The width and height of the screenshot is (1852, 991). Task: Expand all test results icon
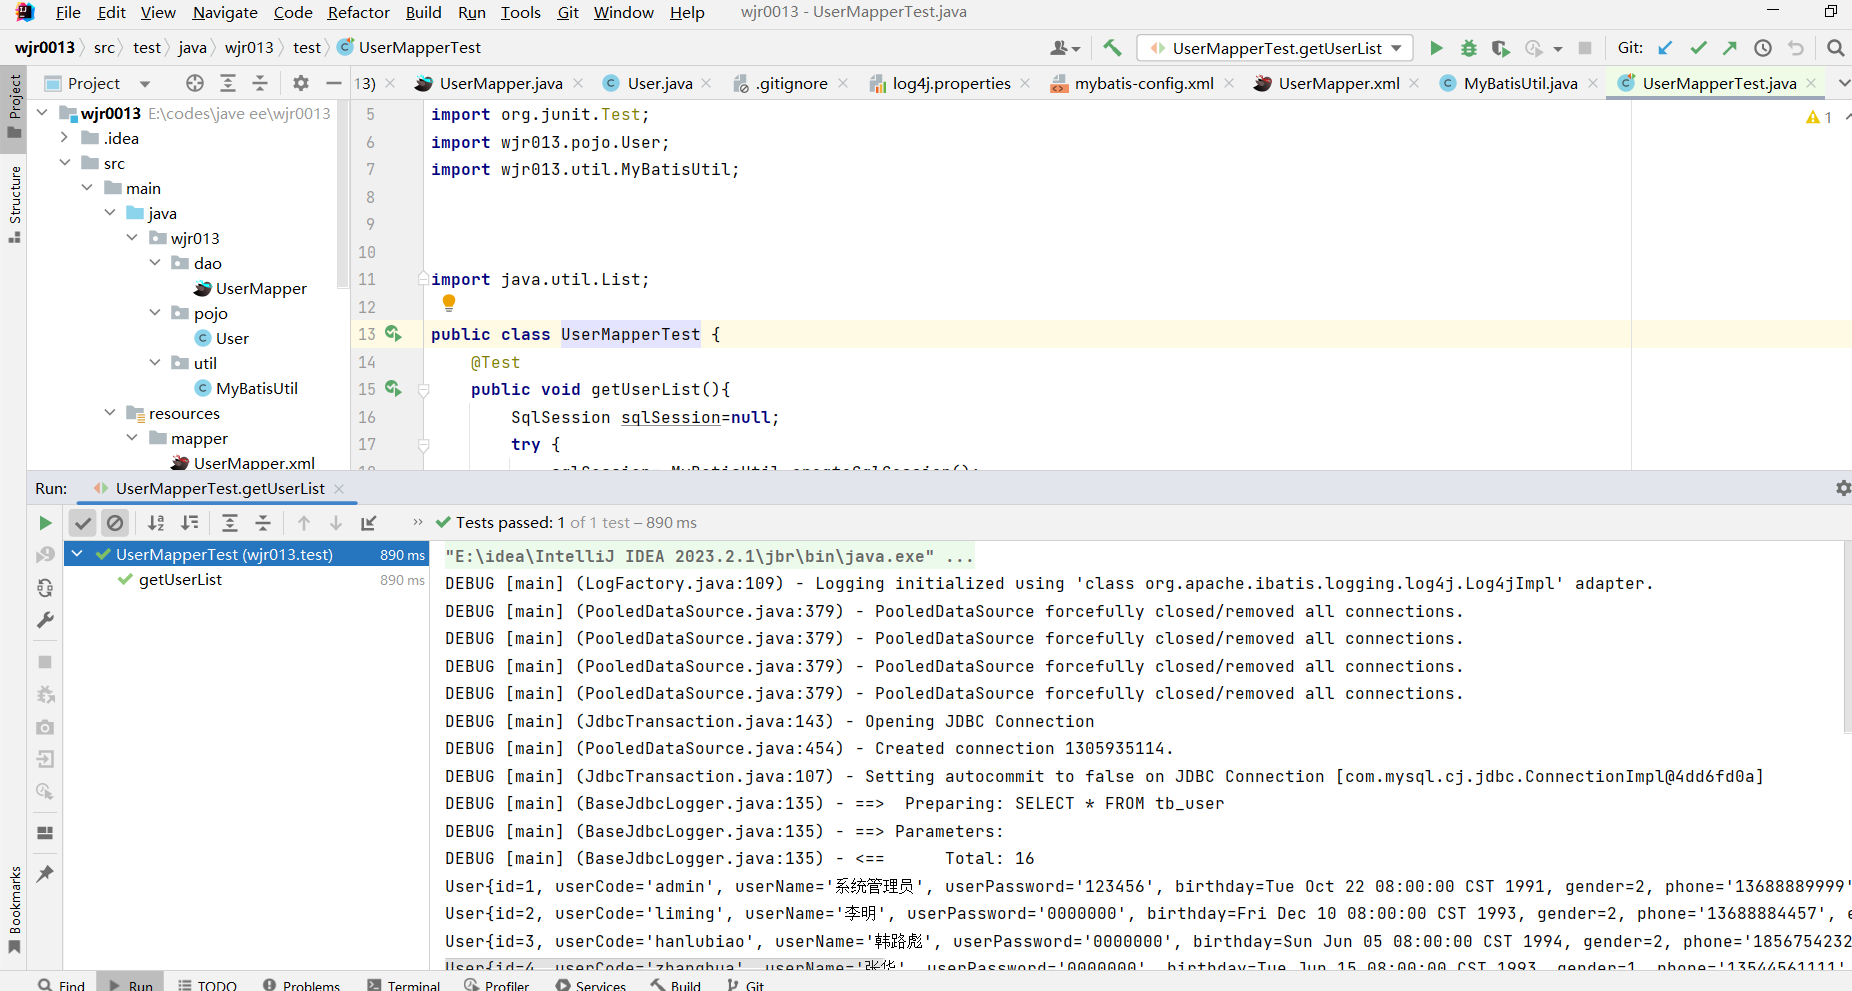pyautogui.click(x=230, y=523)
